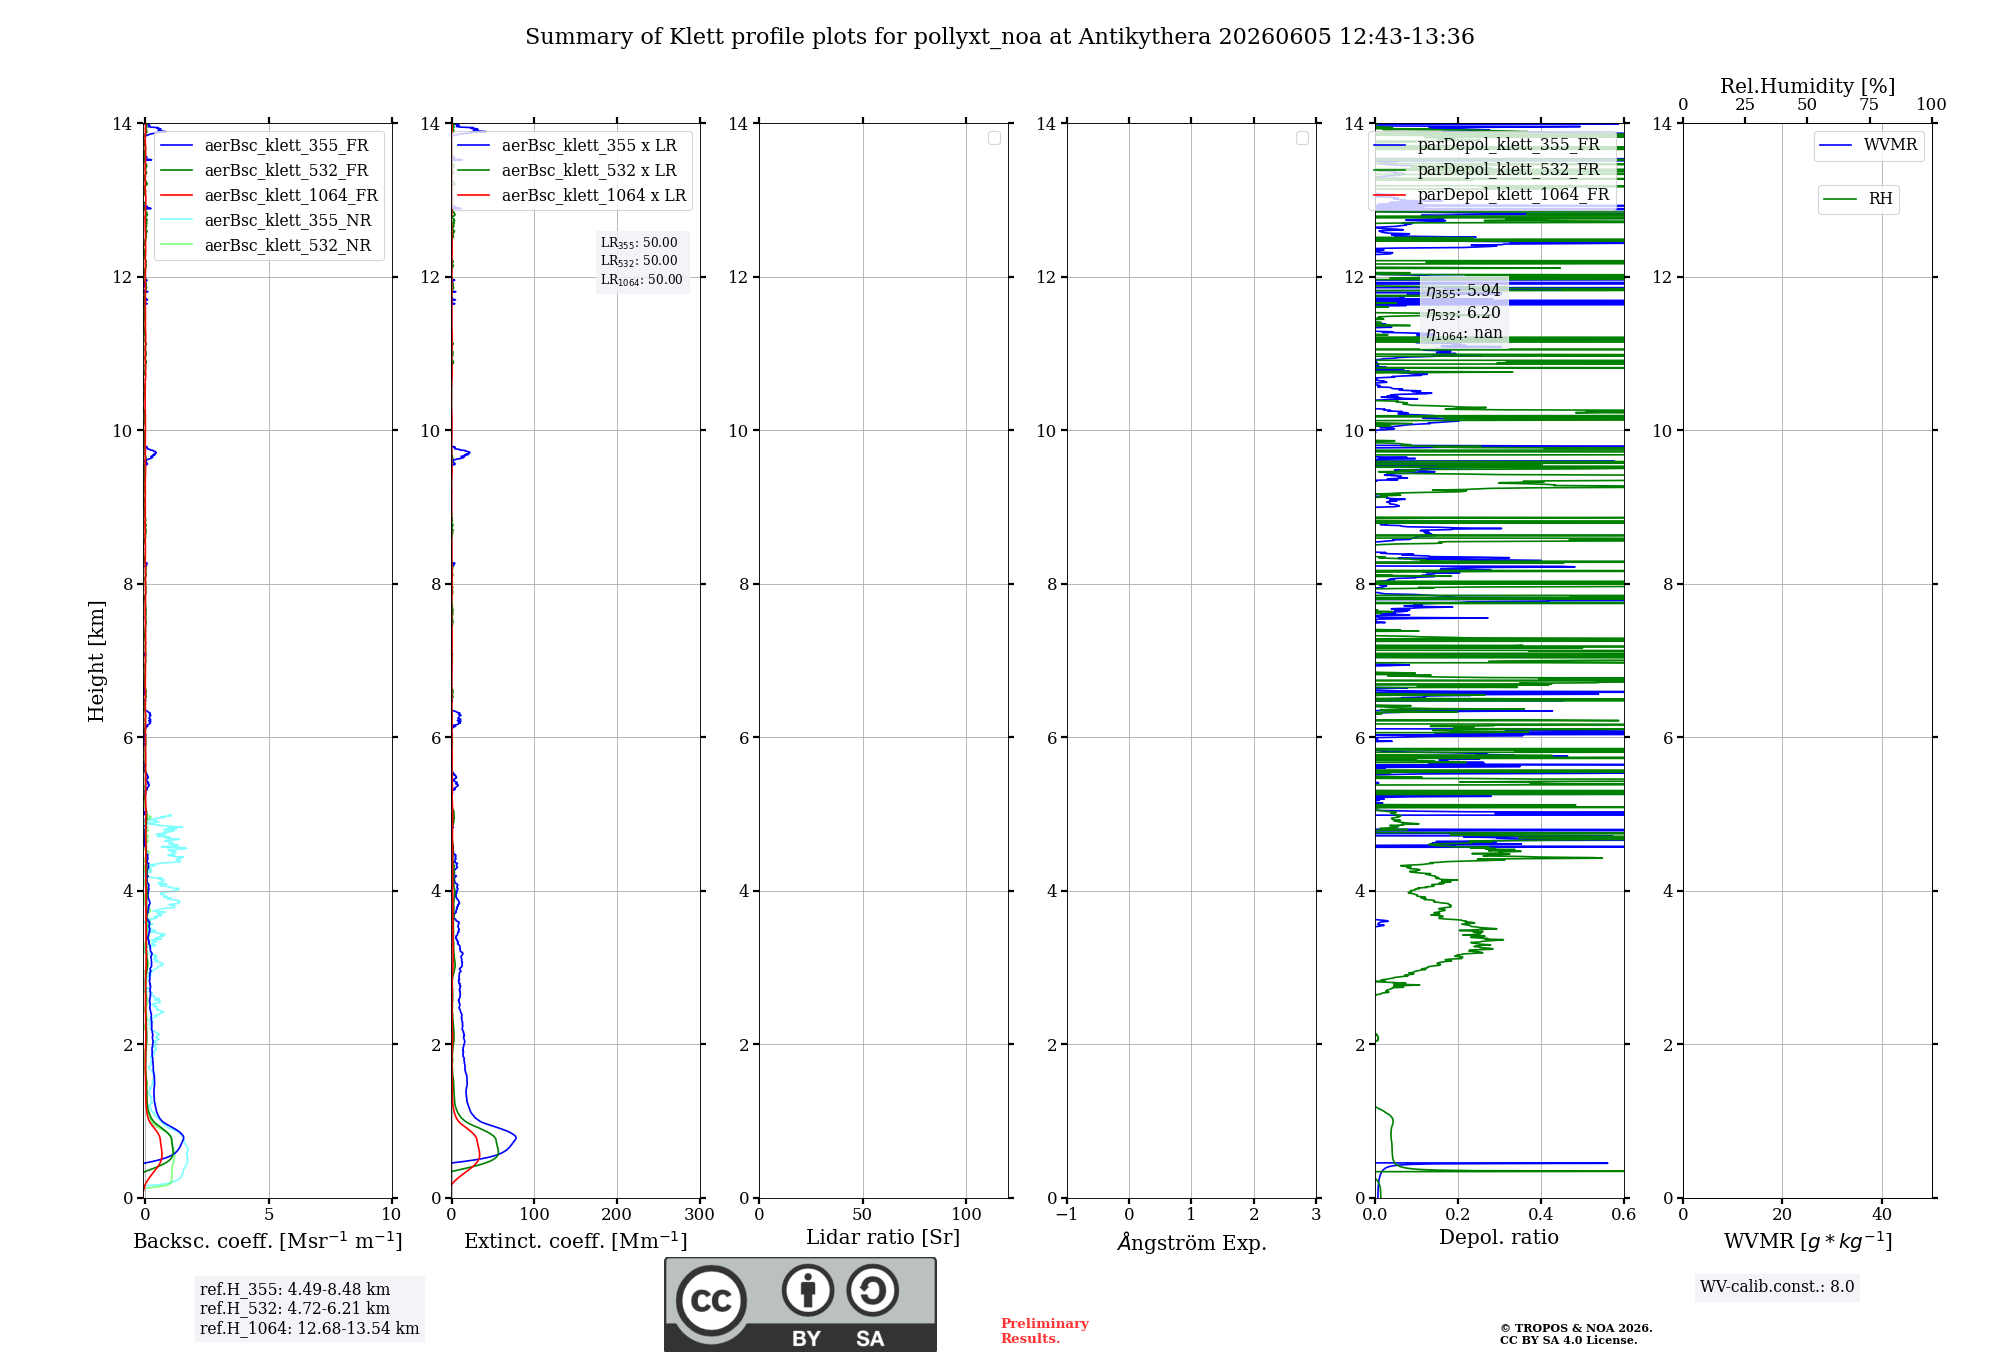Click the ref.H_1064: 12.68-13.54 km text

[309, 1329]
